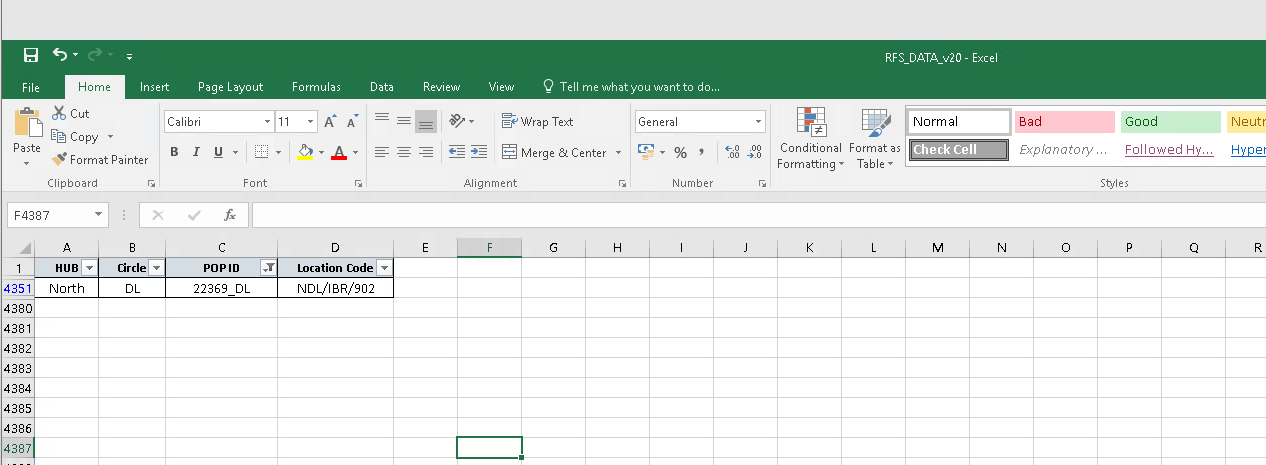Switch to the Insert ribbon tab
This screenshot has width=1266, height=465.
(154, 87)
